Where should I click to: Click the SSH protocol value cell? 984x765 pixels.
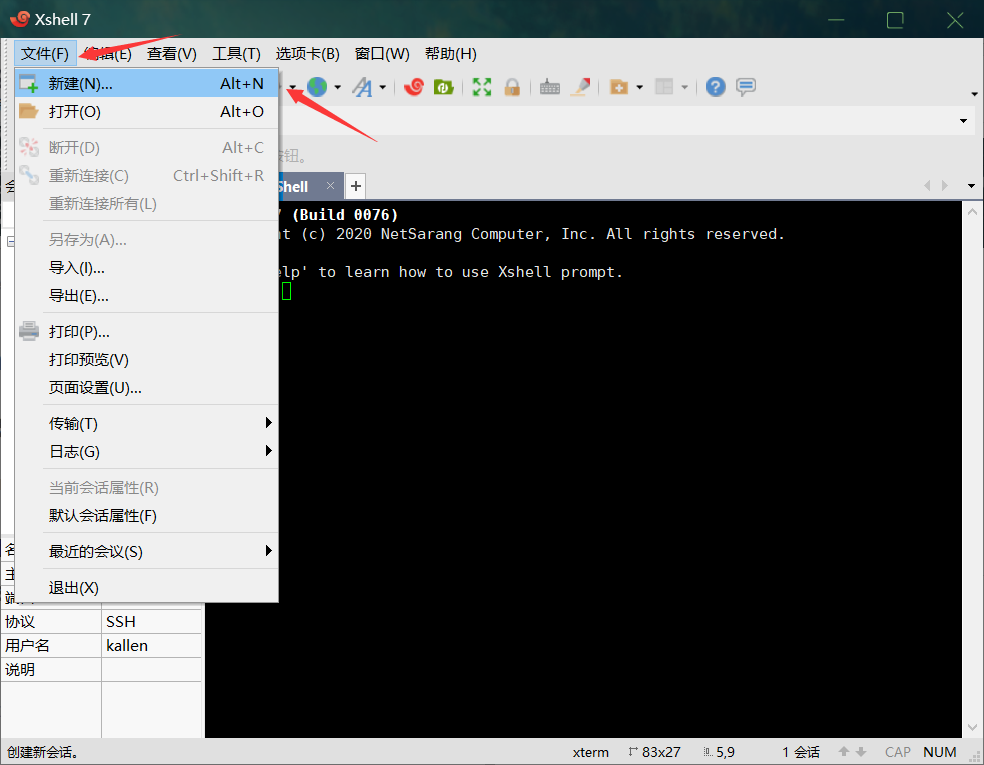click(x=151, y=622)
